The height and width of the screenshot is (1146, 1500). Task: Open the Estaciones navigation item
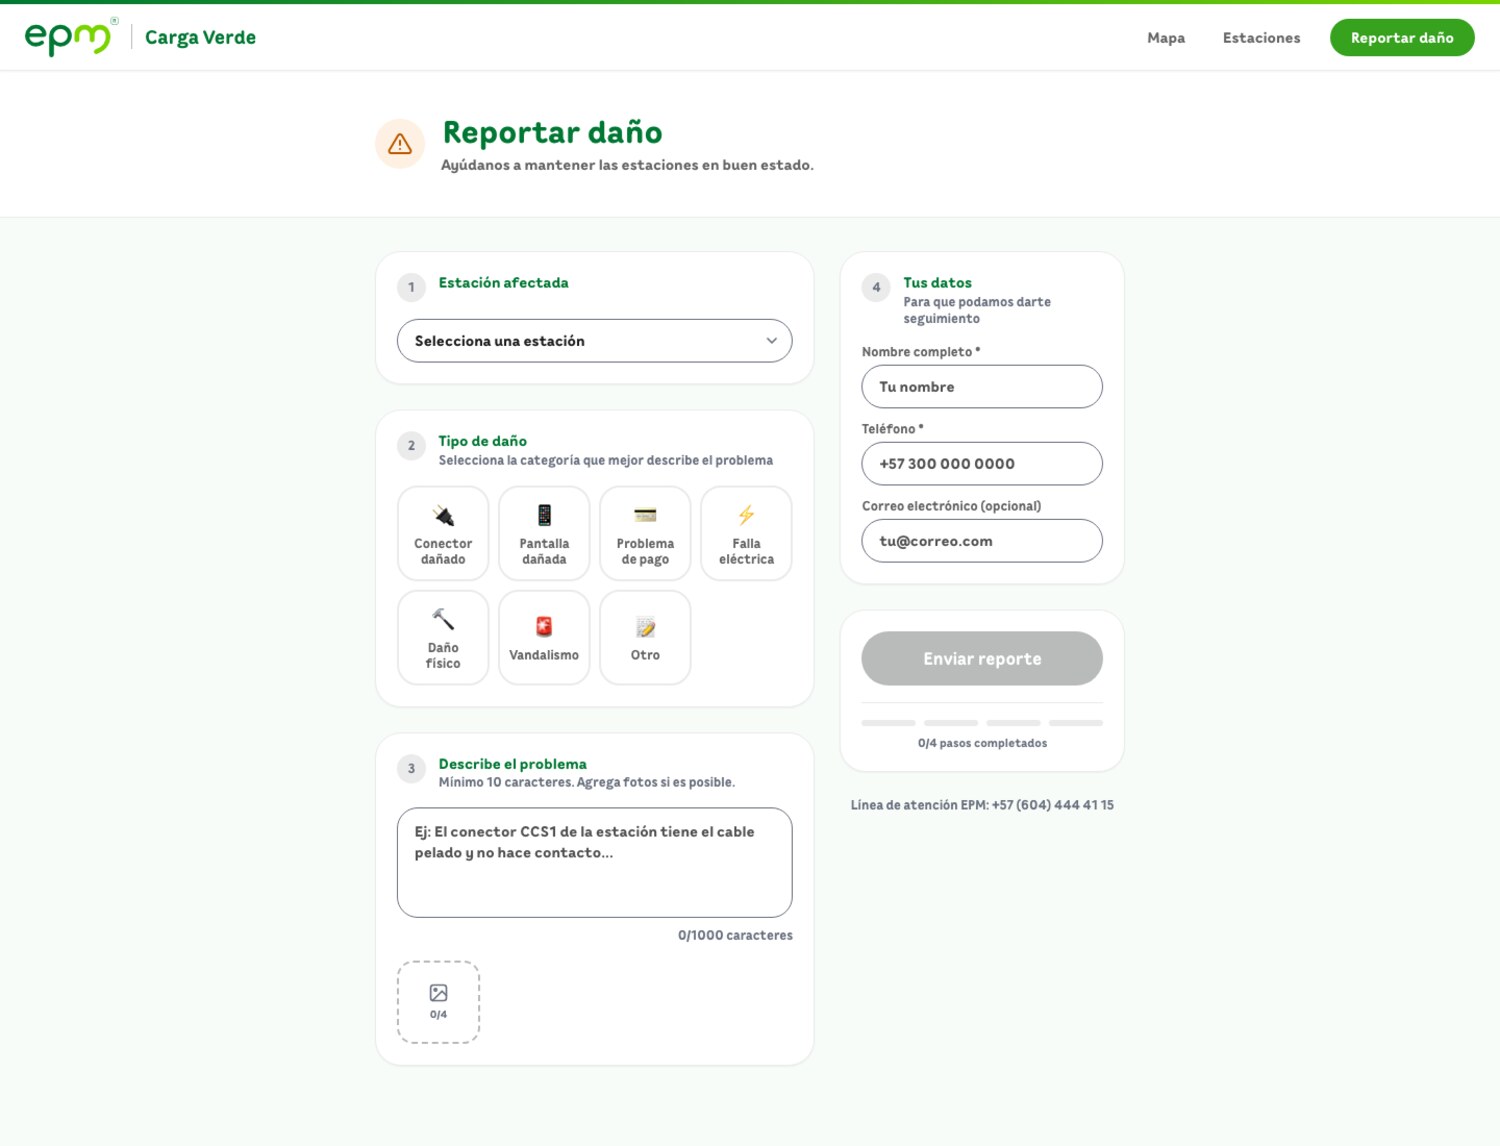(1261, 38)
